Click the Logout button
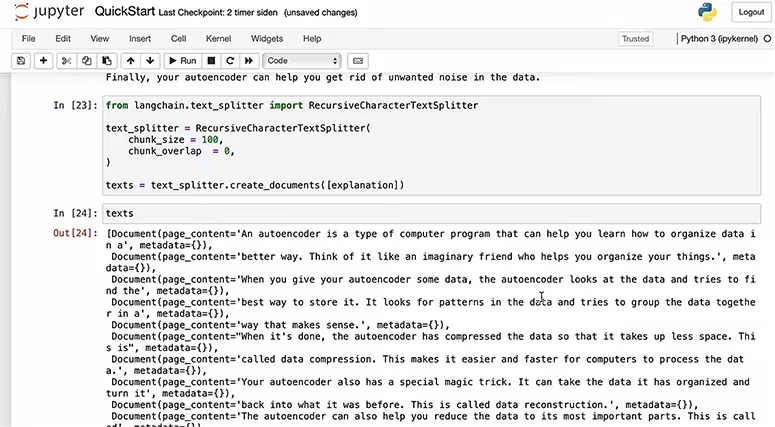Viewport: 775px width, 427px height. [x=750, y=12]
